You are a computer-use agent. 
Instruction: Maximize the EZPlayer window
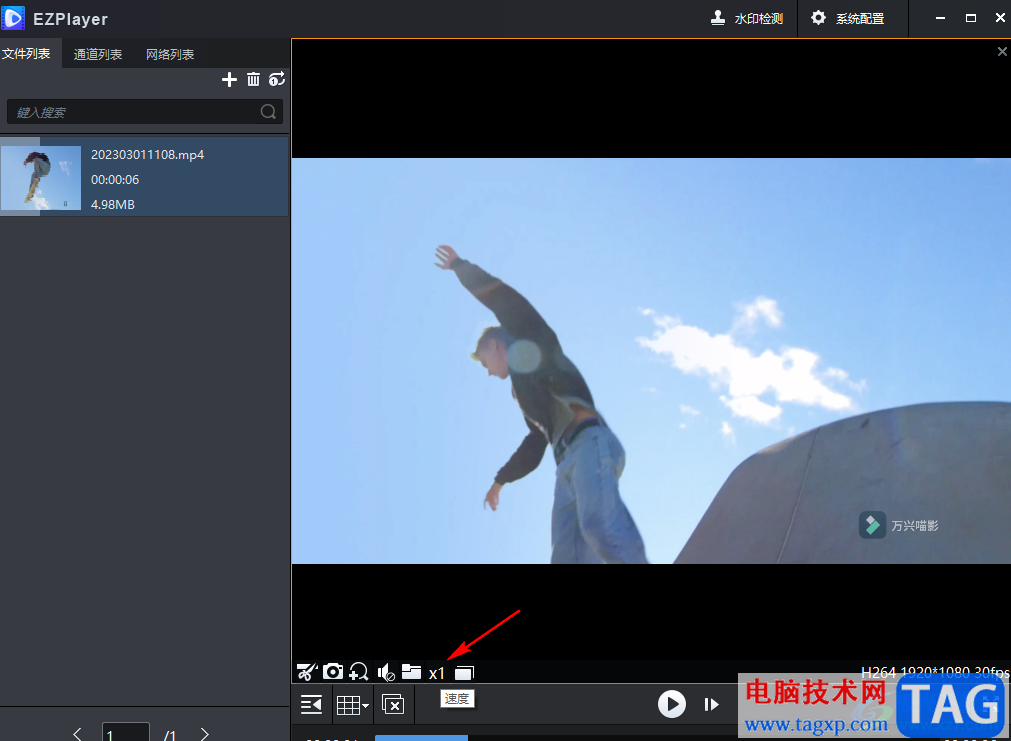coord(971,18)
